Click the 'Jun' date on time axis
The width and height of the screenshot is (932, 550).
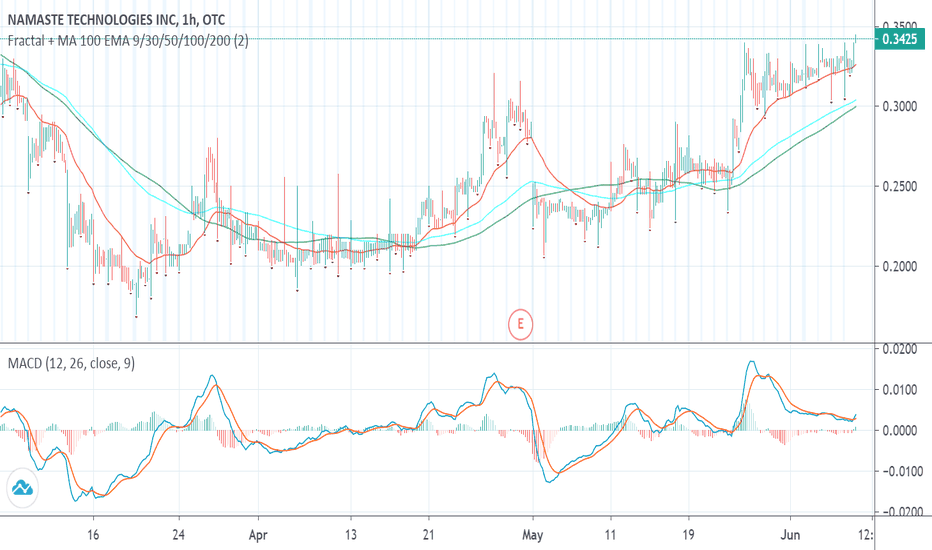pyautogui.click(x=790, y=535)
